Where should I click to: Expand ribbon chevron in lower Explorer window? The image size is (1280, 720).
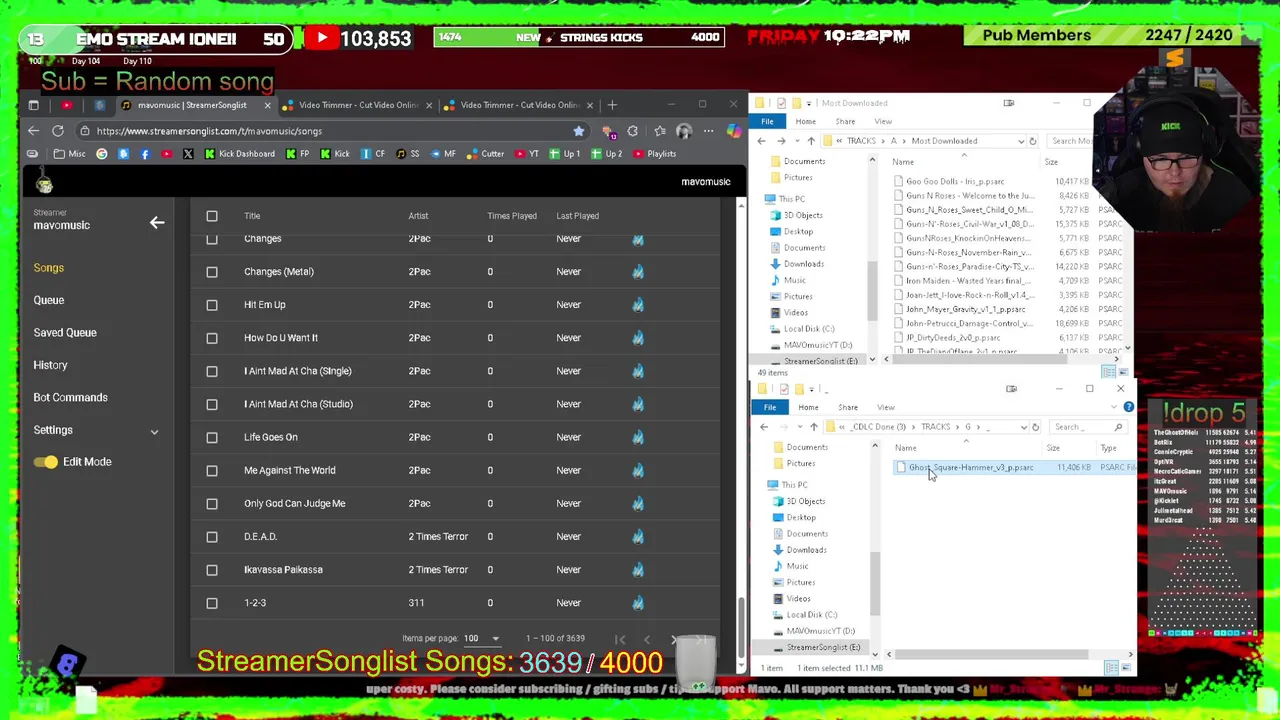click(x=1114, y=407)
